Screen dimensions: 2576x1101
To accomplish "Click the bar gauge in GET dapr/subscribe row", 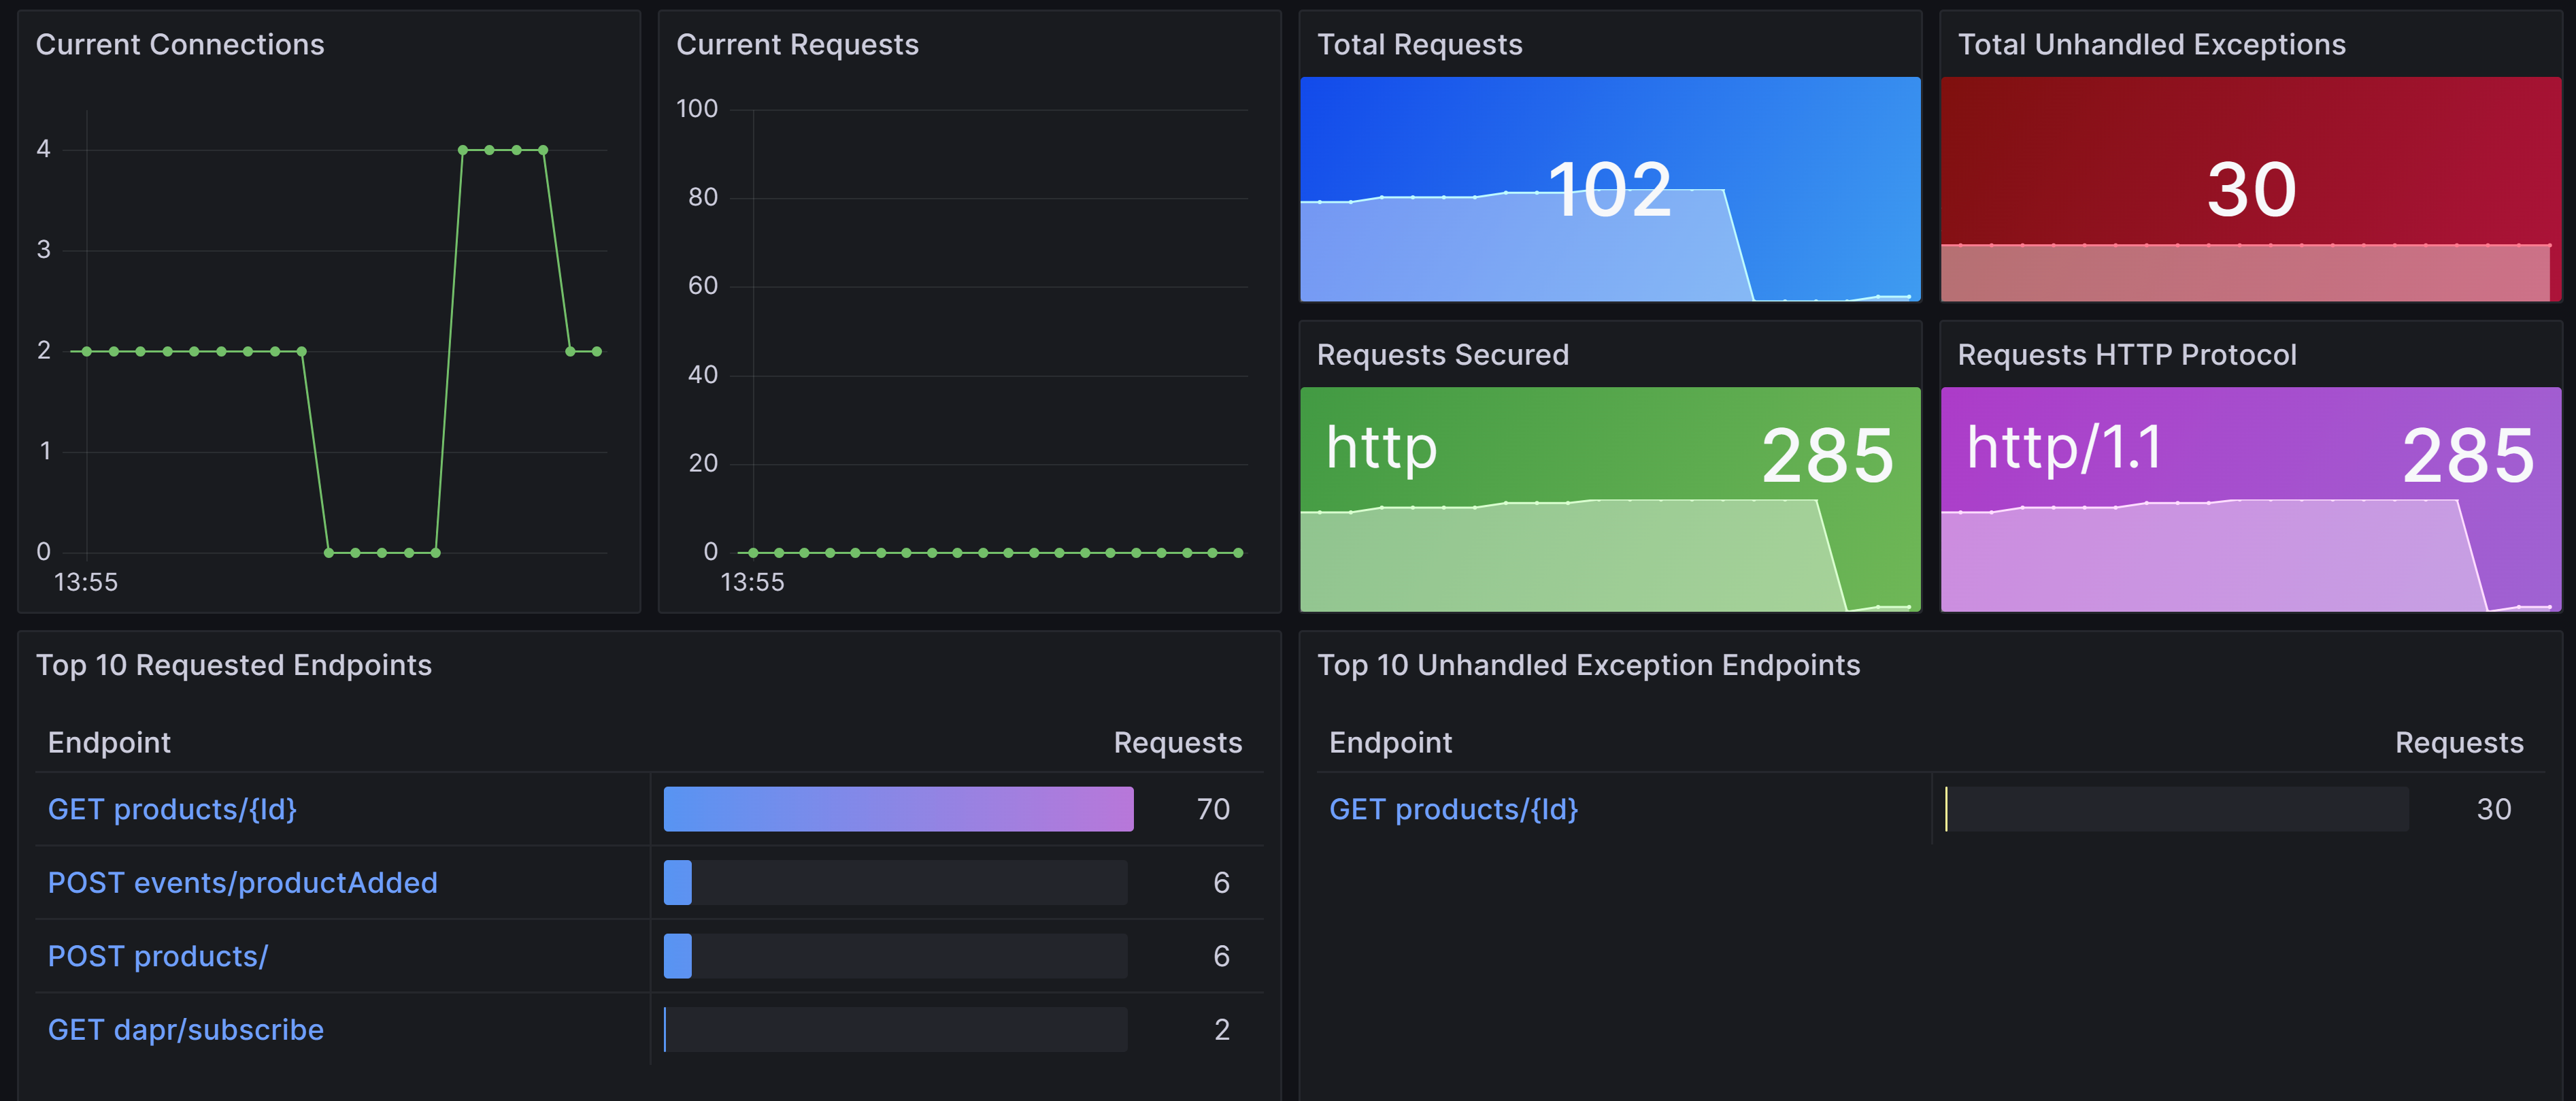I will pos(895,1030).
